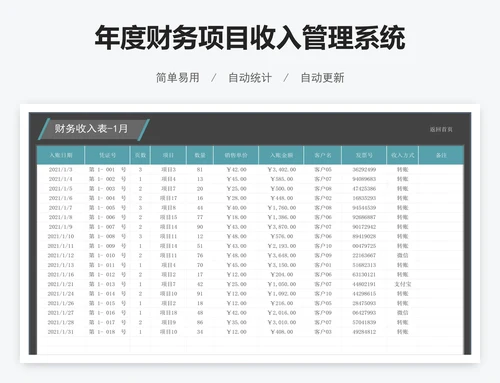This screenshot has width=500, height=383.
Task: Click the 项目 column header
Action: coord(168,155)
